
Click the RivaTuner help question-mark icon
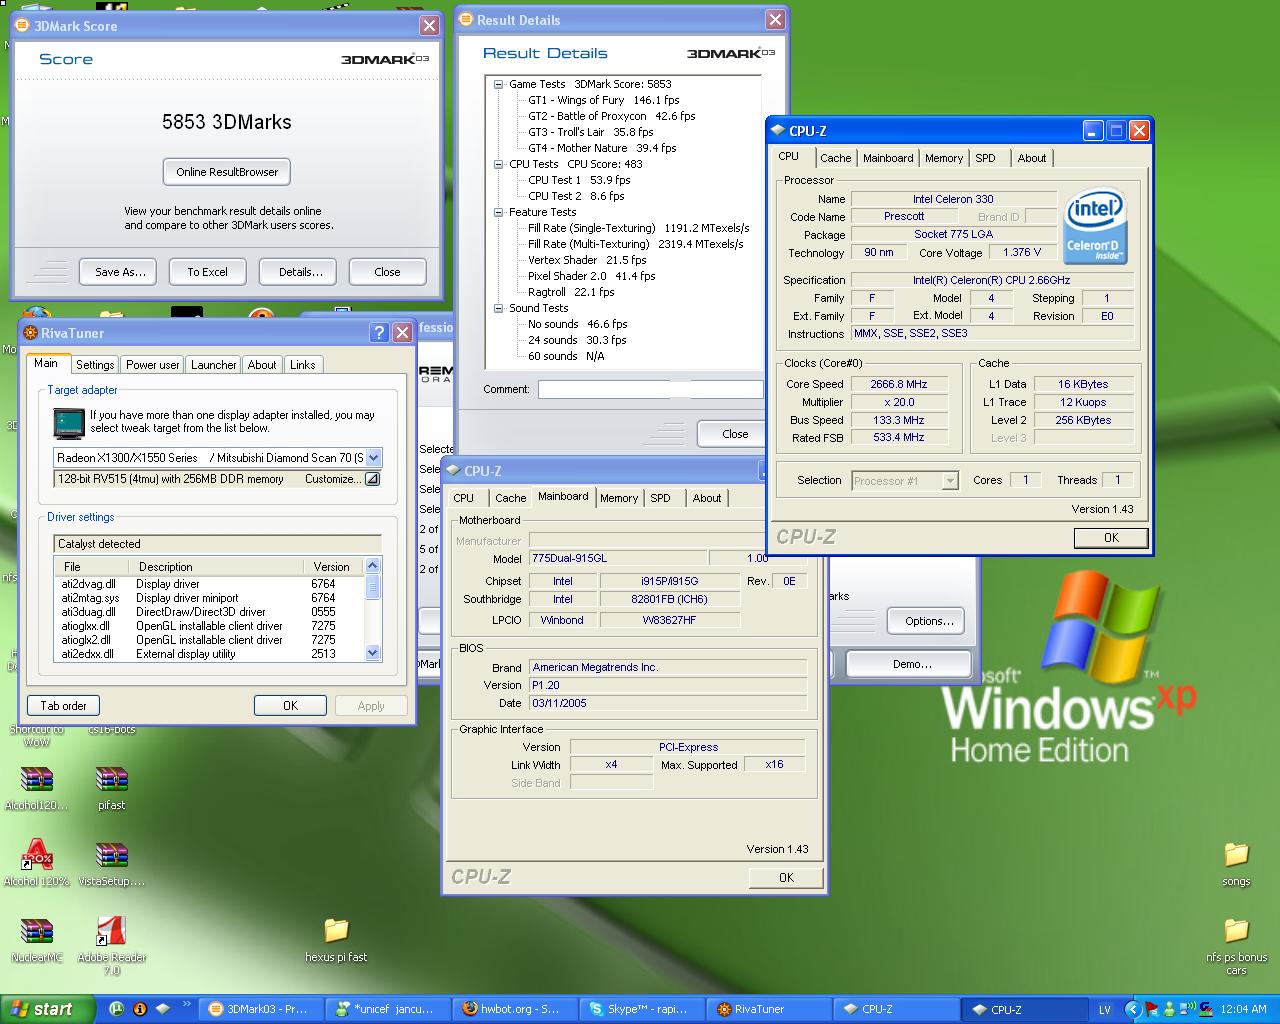pyautogui.click(x=379, y=333)
